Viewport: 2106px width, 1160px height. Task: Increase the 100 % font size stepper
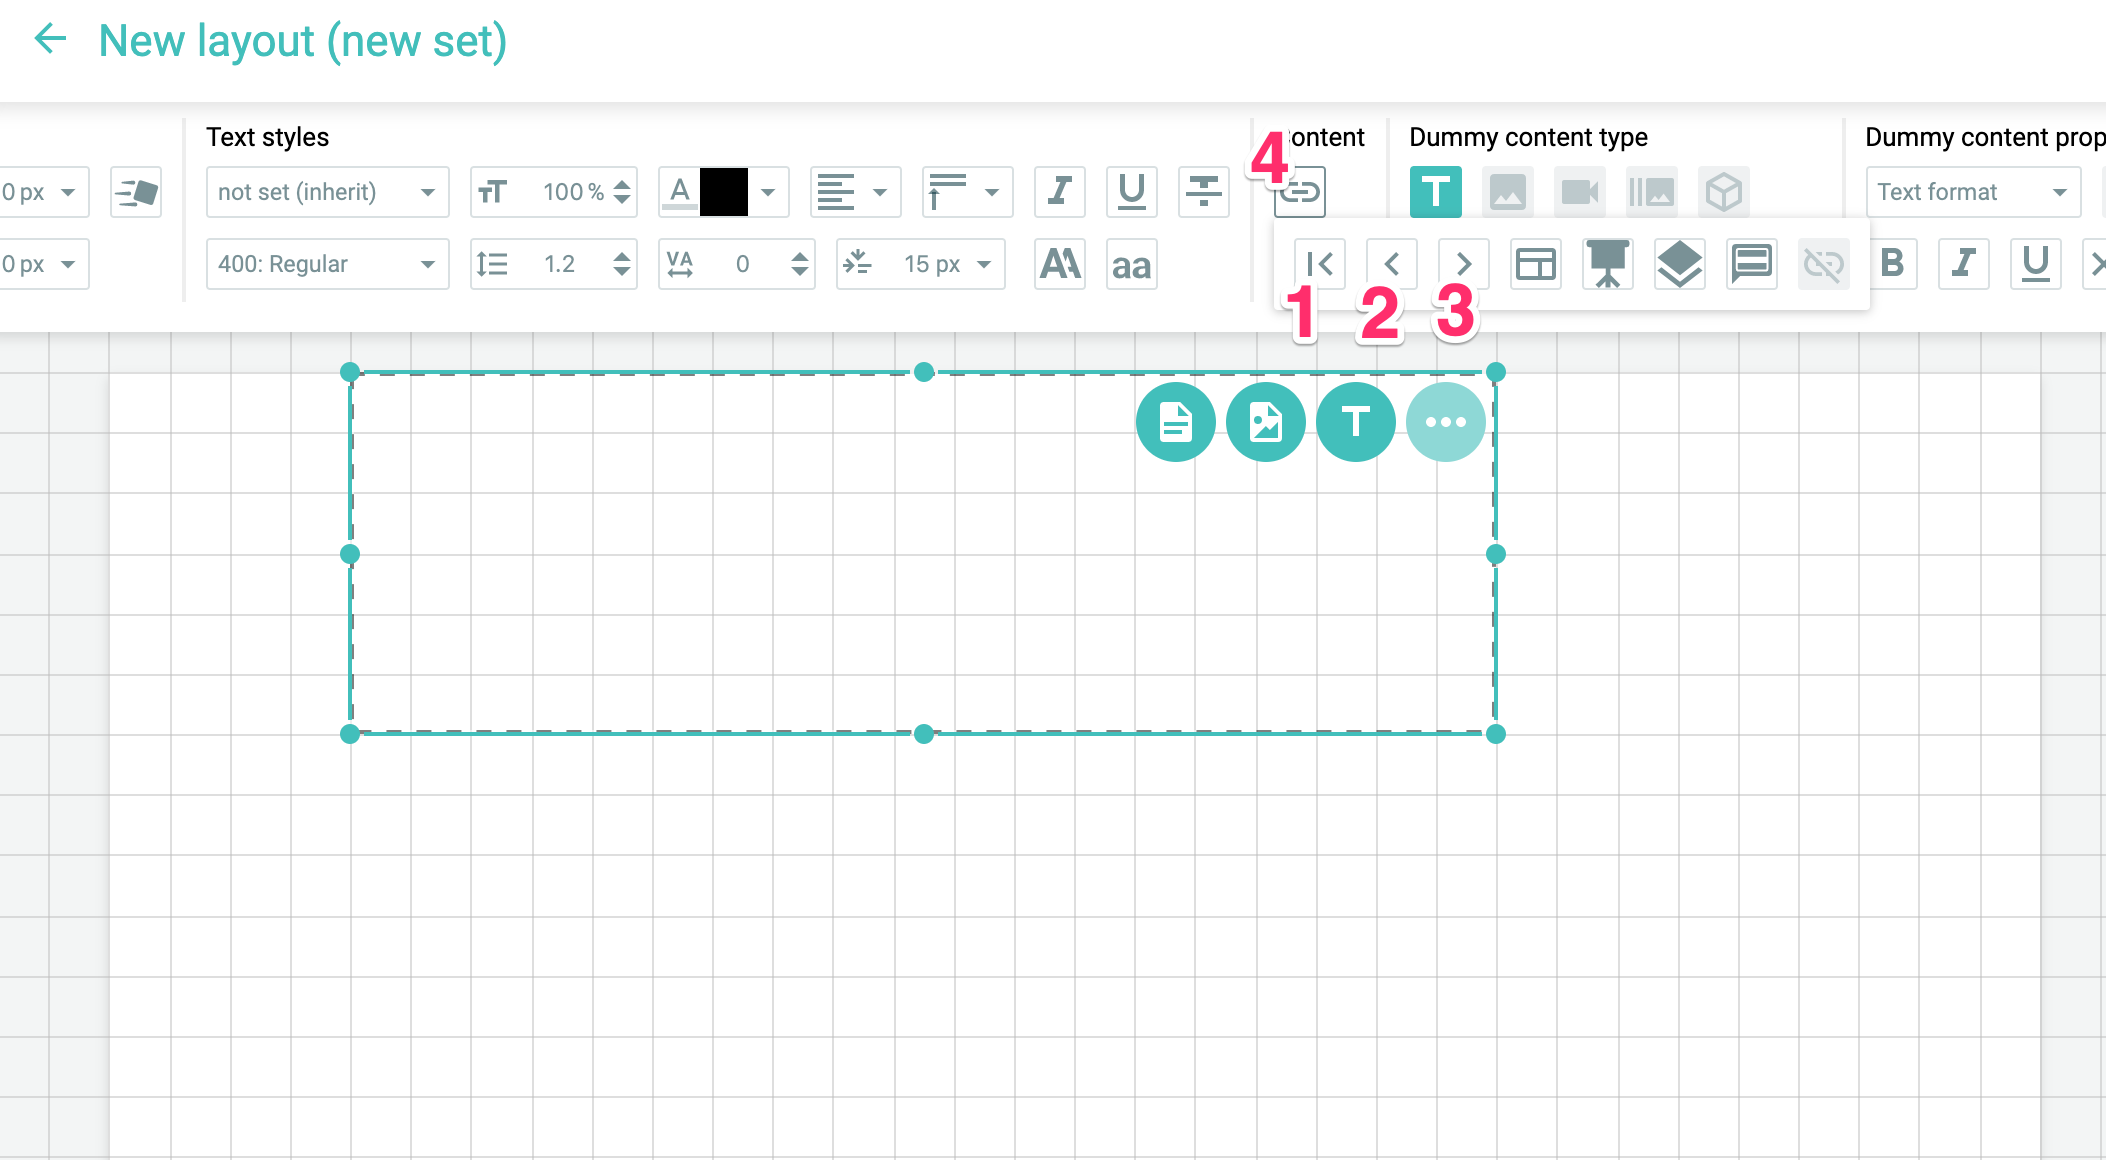pos(622,184)
